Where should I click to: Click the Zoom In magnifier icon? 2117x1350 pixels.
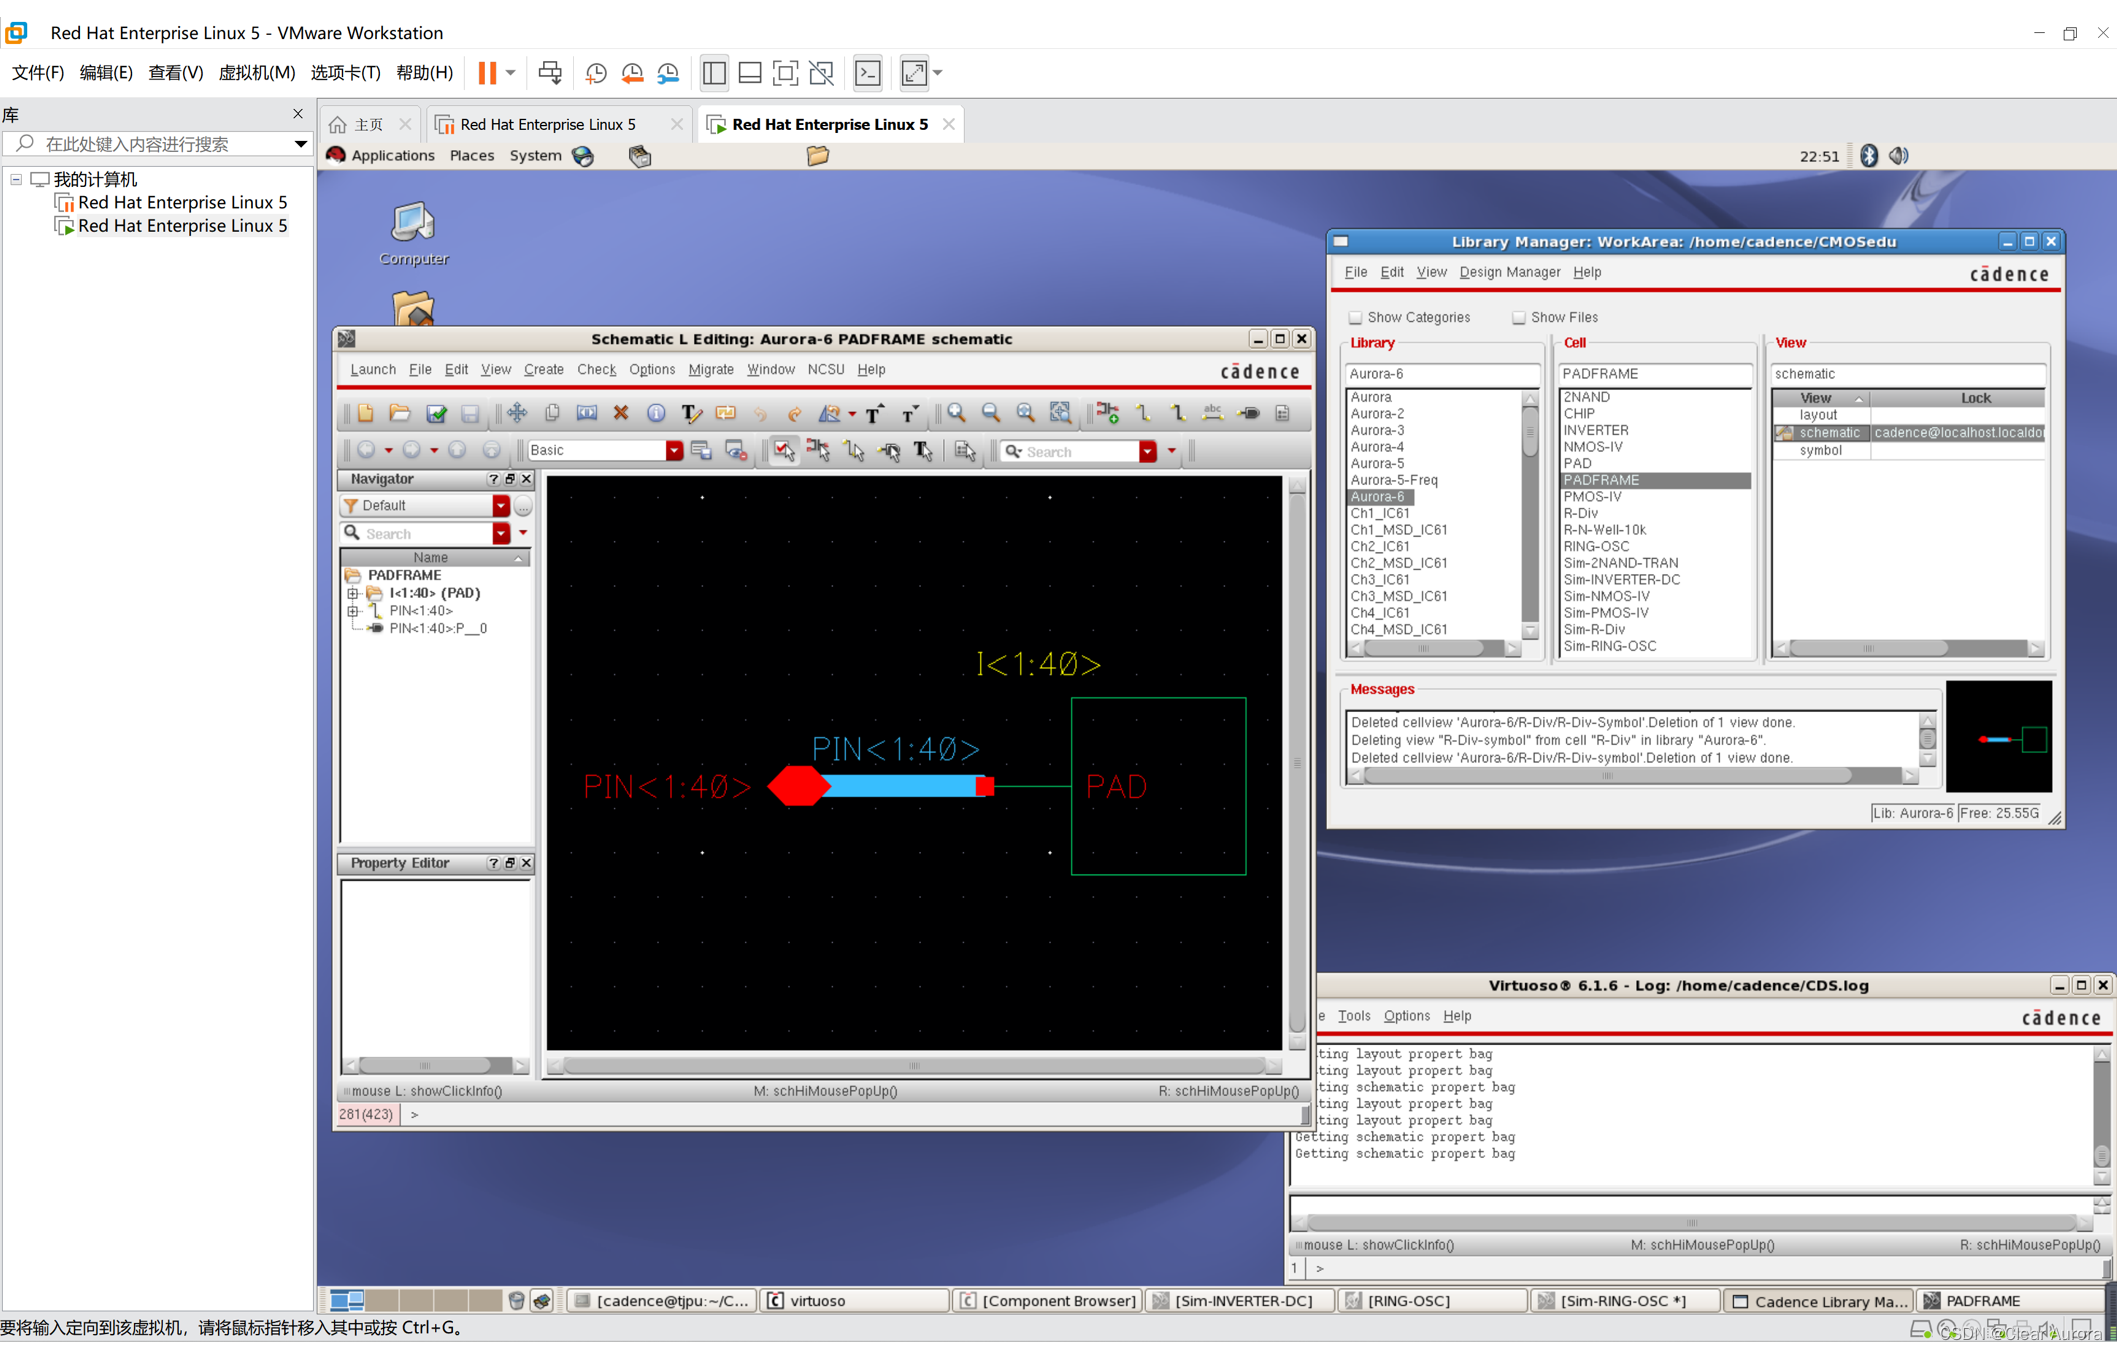point(957,413)
